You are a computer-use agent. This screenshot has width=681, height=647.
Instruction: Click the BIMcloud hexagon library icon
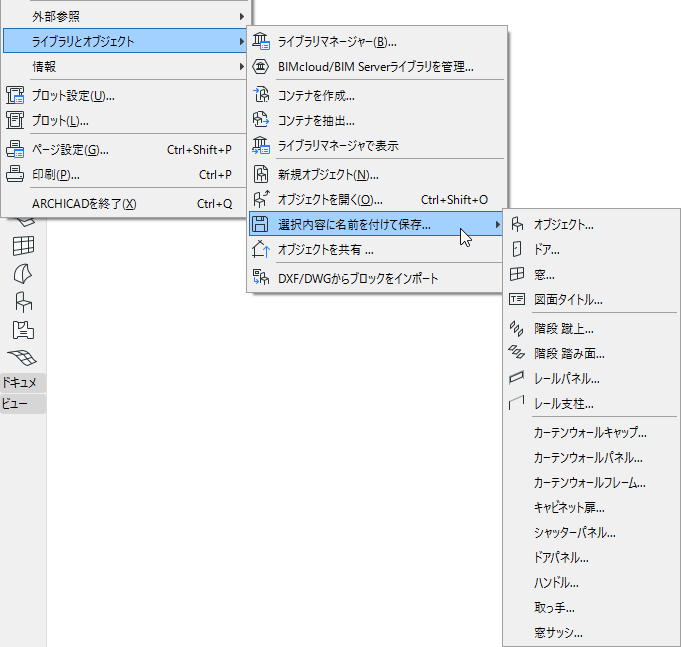point(261,66)
